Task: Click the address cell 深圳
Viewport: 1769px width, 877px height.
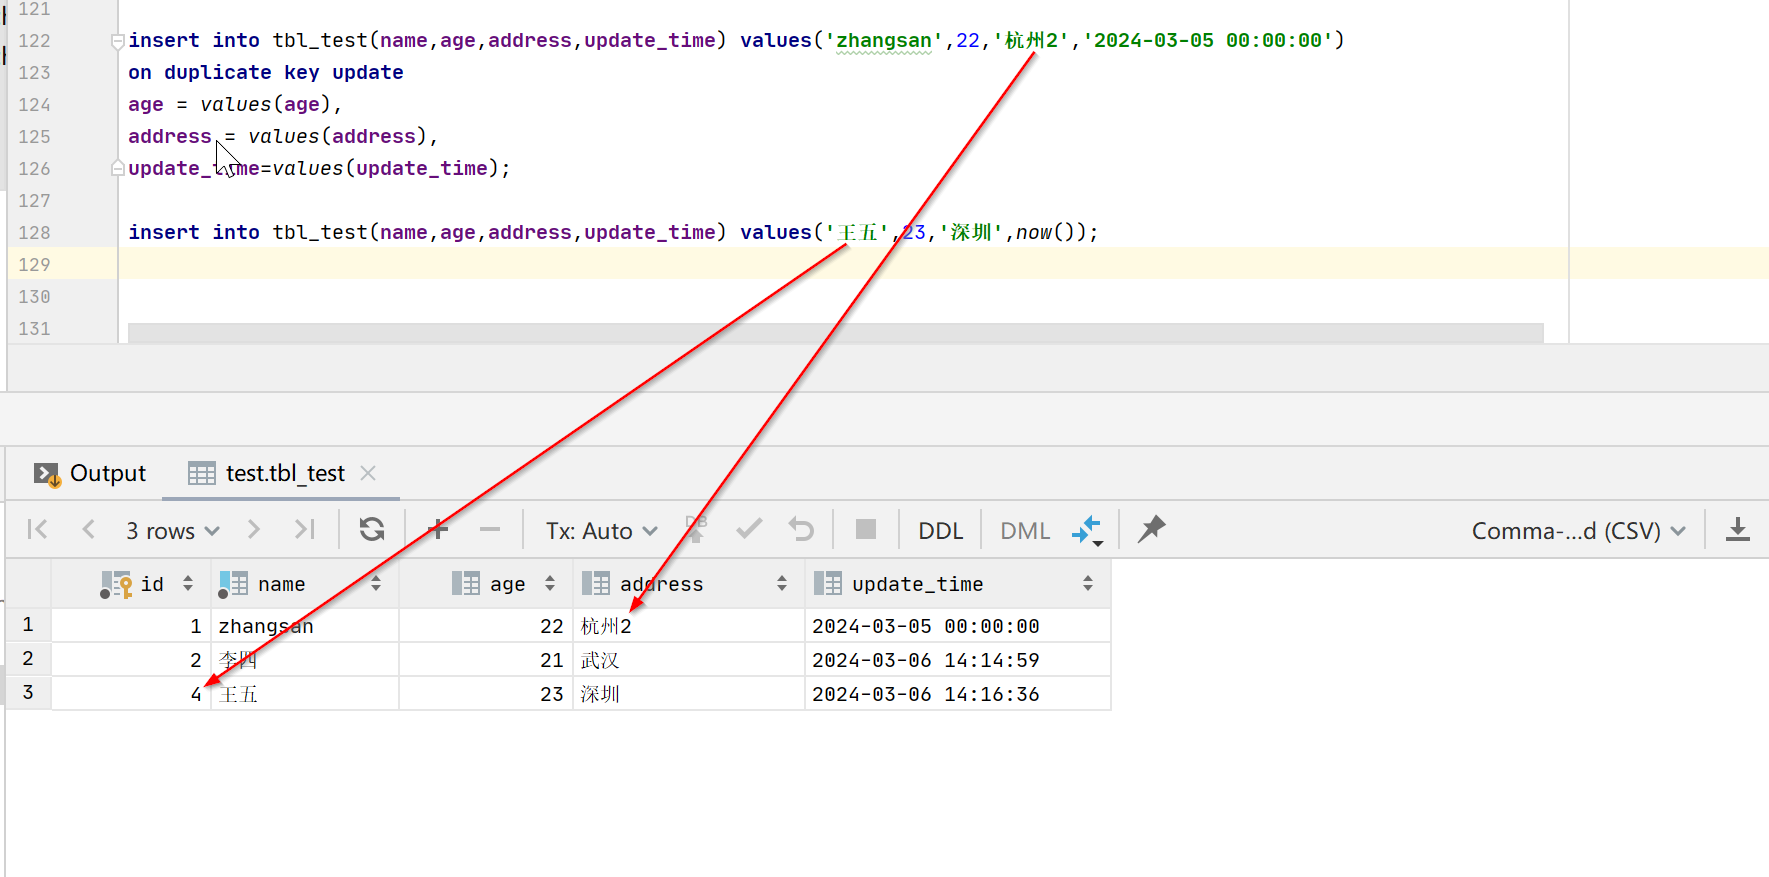Action: (689, 694)
